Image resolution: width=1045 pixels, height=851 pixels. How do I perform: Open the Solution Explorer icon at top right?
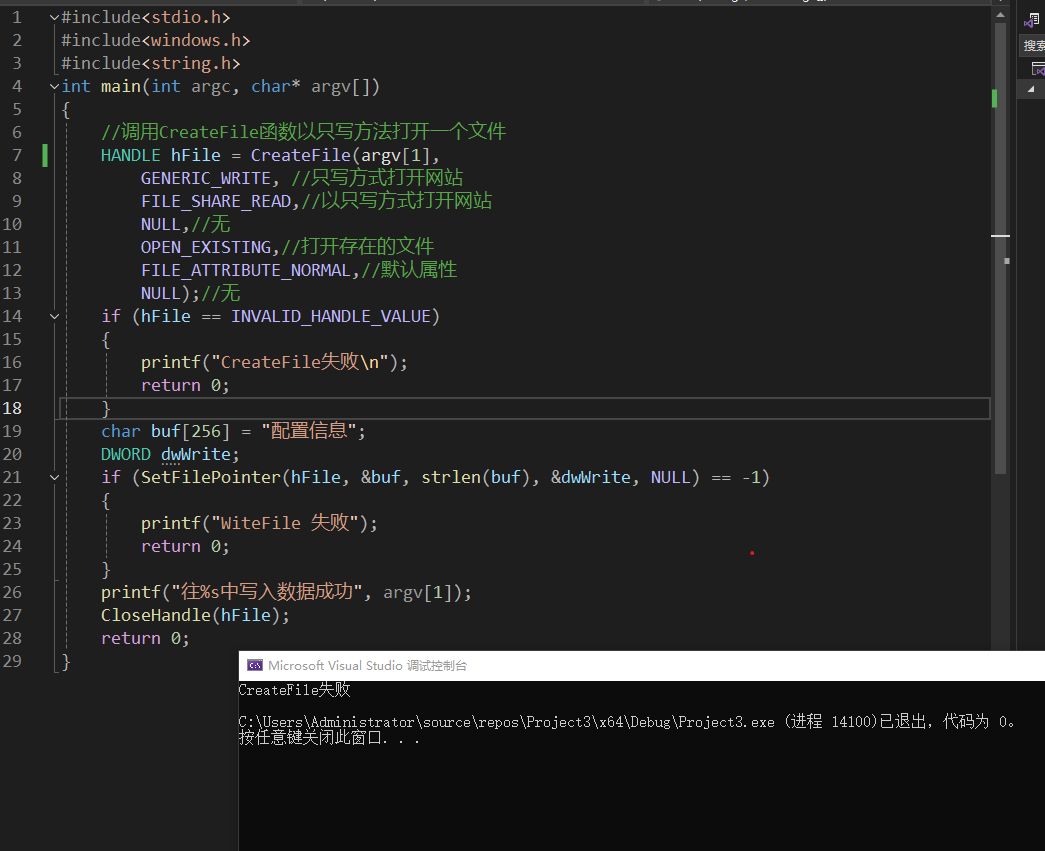[x=1031, y=18]
